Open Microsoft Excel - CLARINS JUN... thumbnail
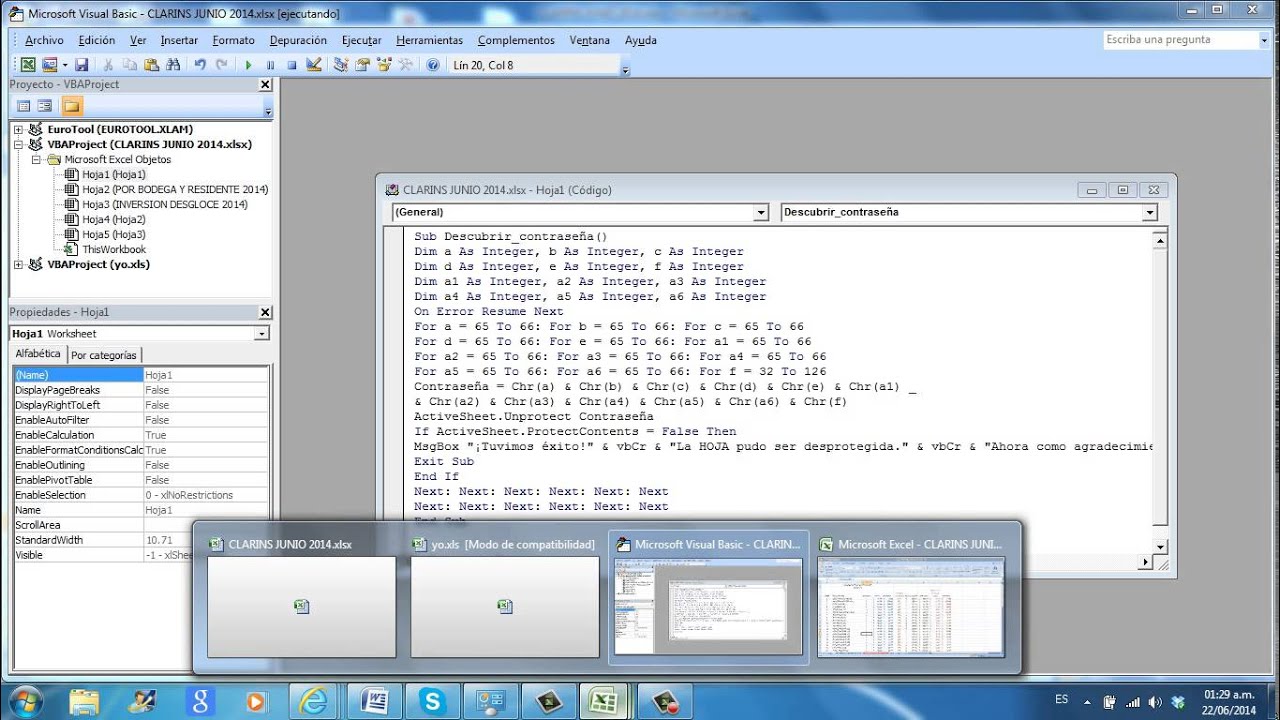The height and width of the screenshot is (720, 1280). [x=911, y=598]
